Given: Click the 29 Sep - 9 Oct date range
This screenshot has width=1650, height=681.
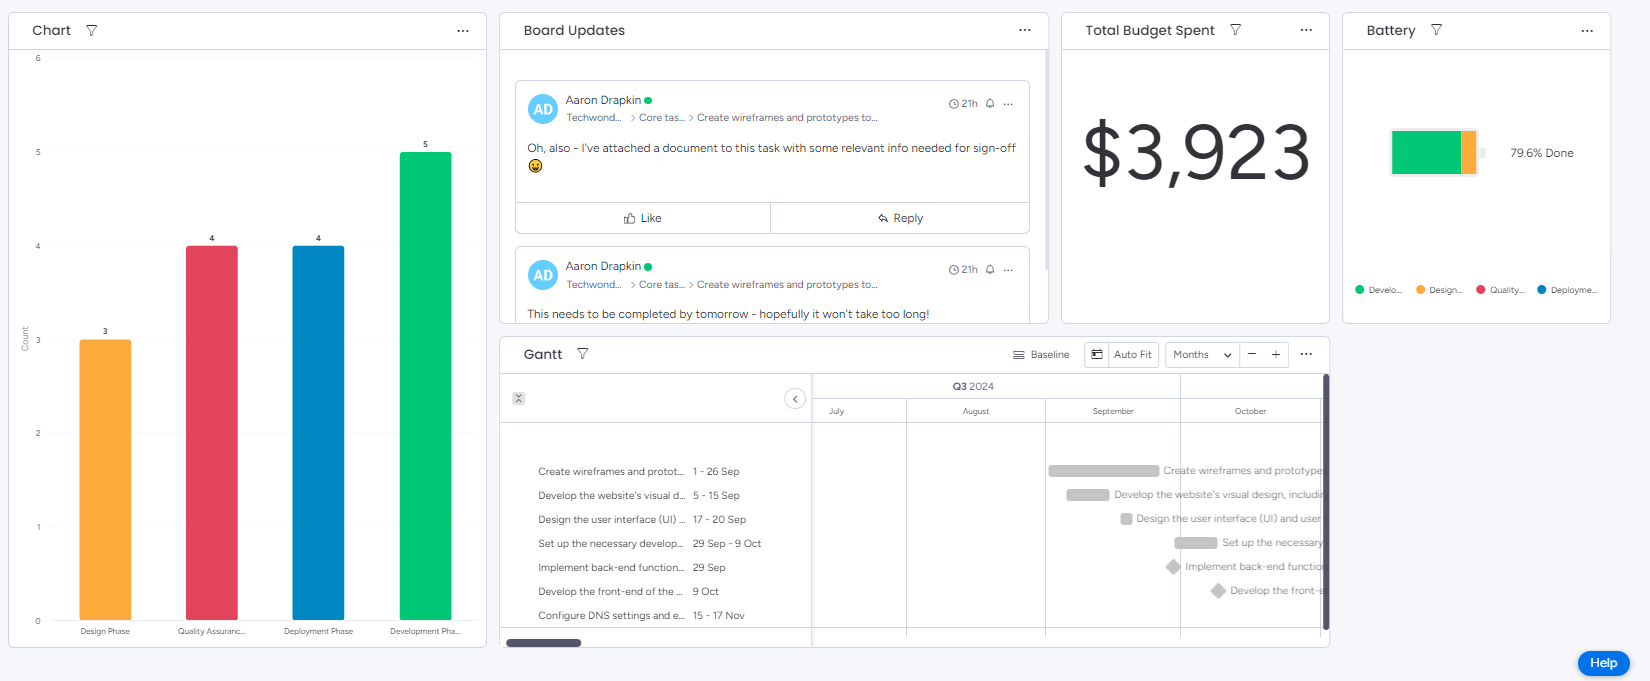Looking at the screenshot, I should pyautogui.click(x=727, y=544).
